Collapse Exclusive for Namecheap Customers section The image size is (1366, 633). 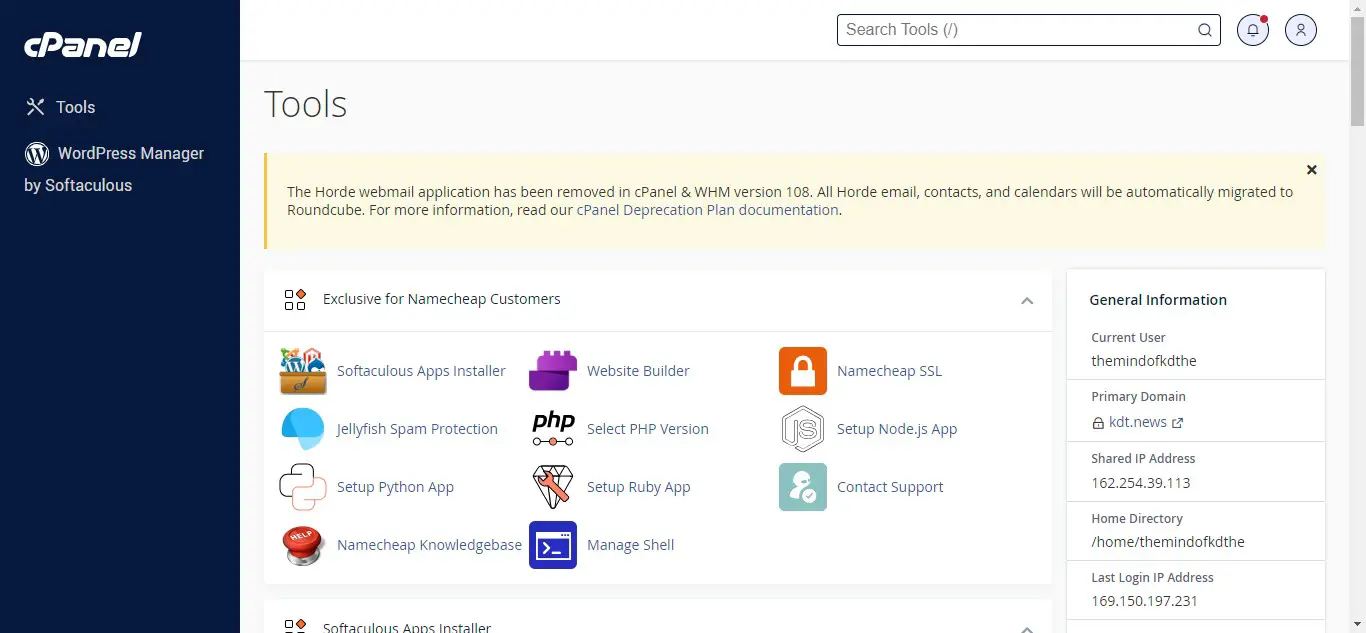click(1027, 300)
